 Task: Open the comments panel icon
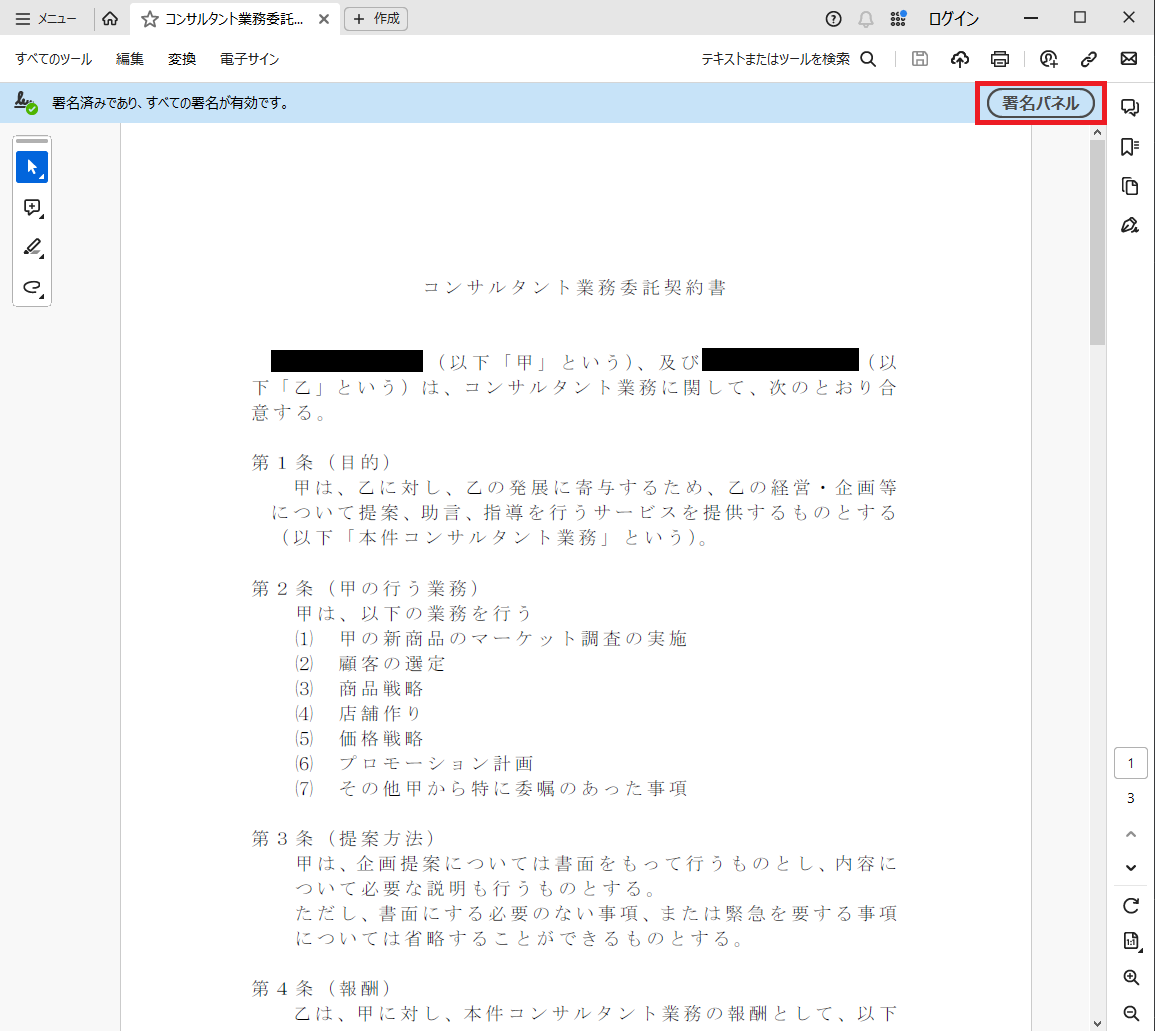1130,107
